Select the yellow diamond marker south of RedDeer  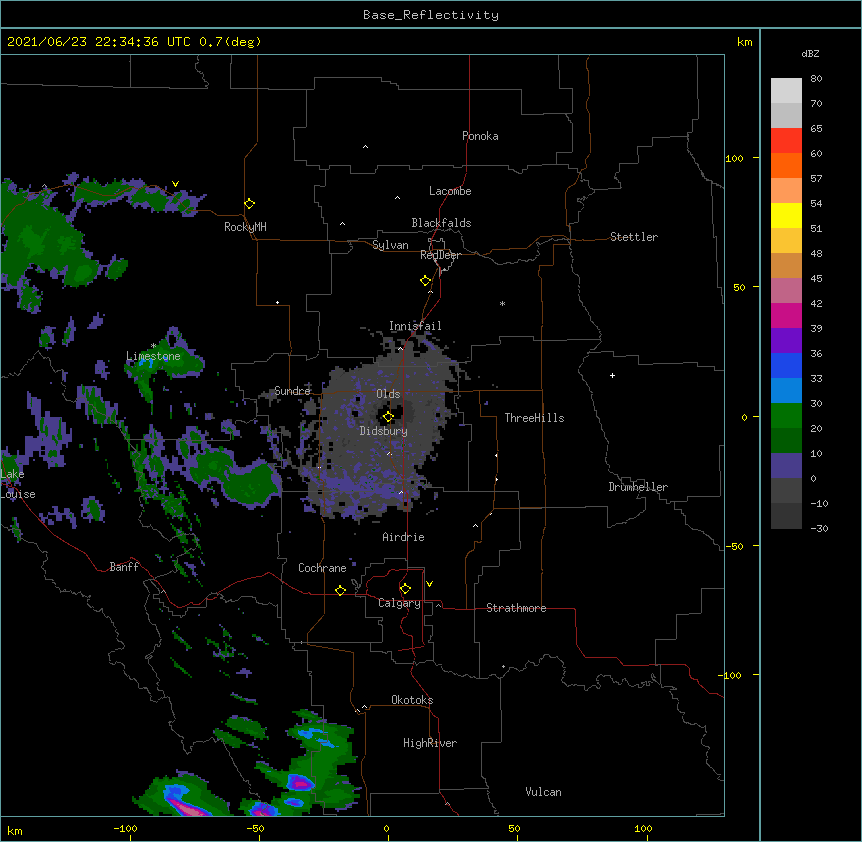tap(426, 280)
